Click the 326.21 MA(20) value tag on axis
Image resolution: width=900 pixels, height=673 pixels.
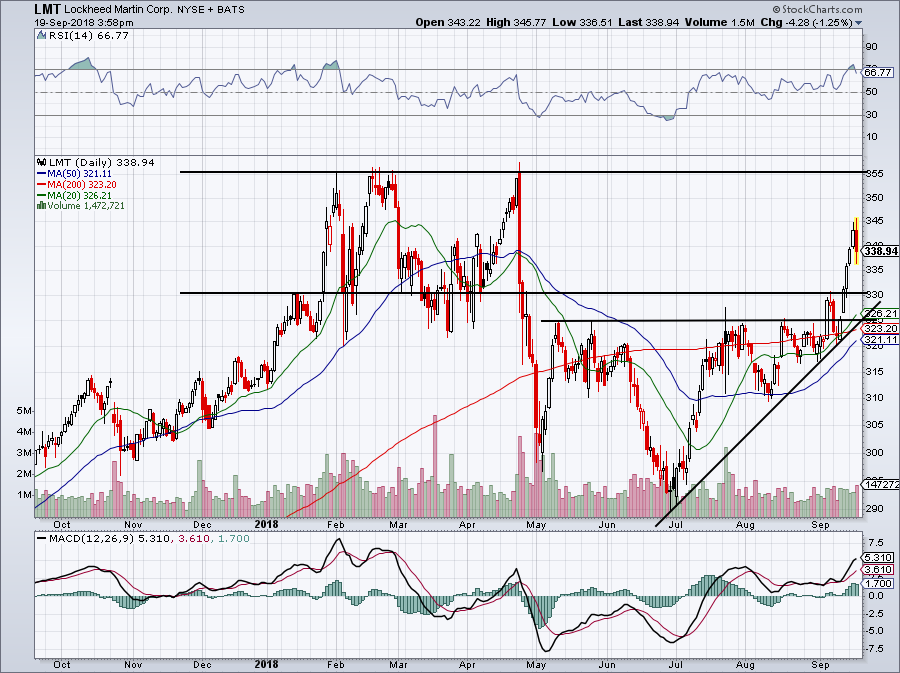click(880, 314)
